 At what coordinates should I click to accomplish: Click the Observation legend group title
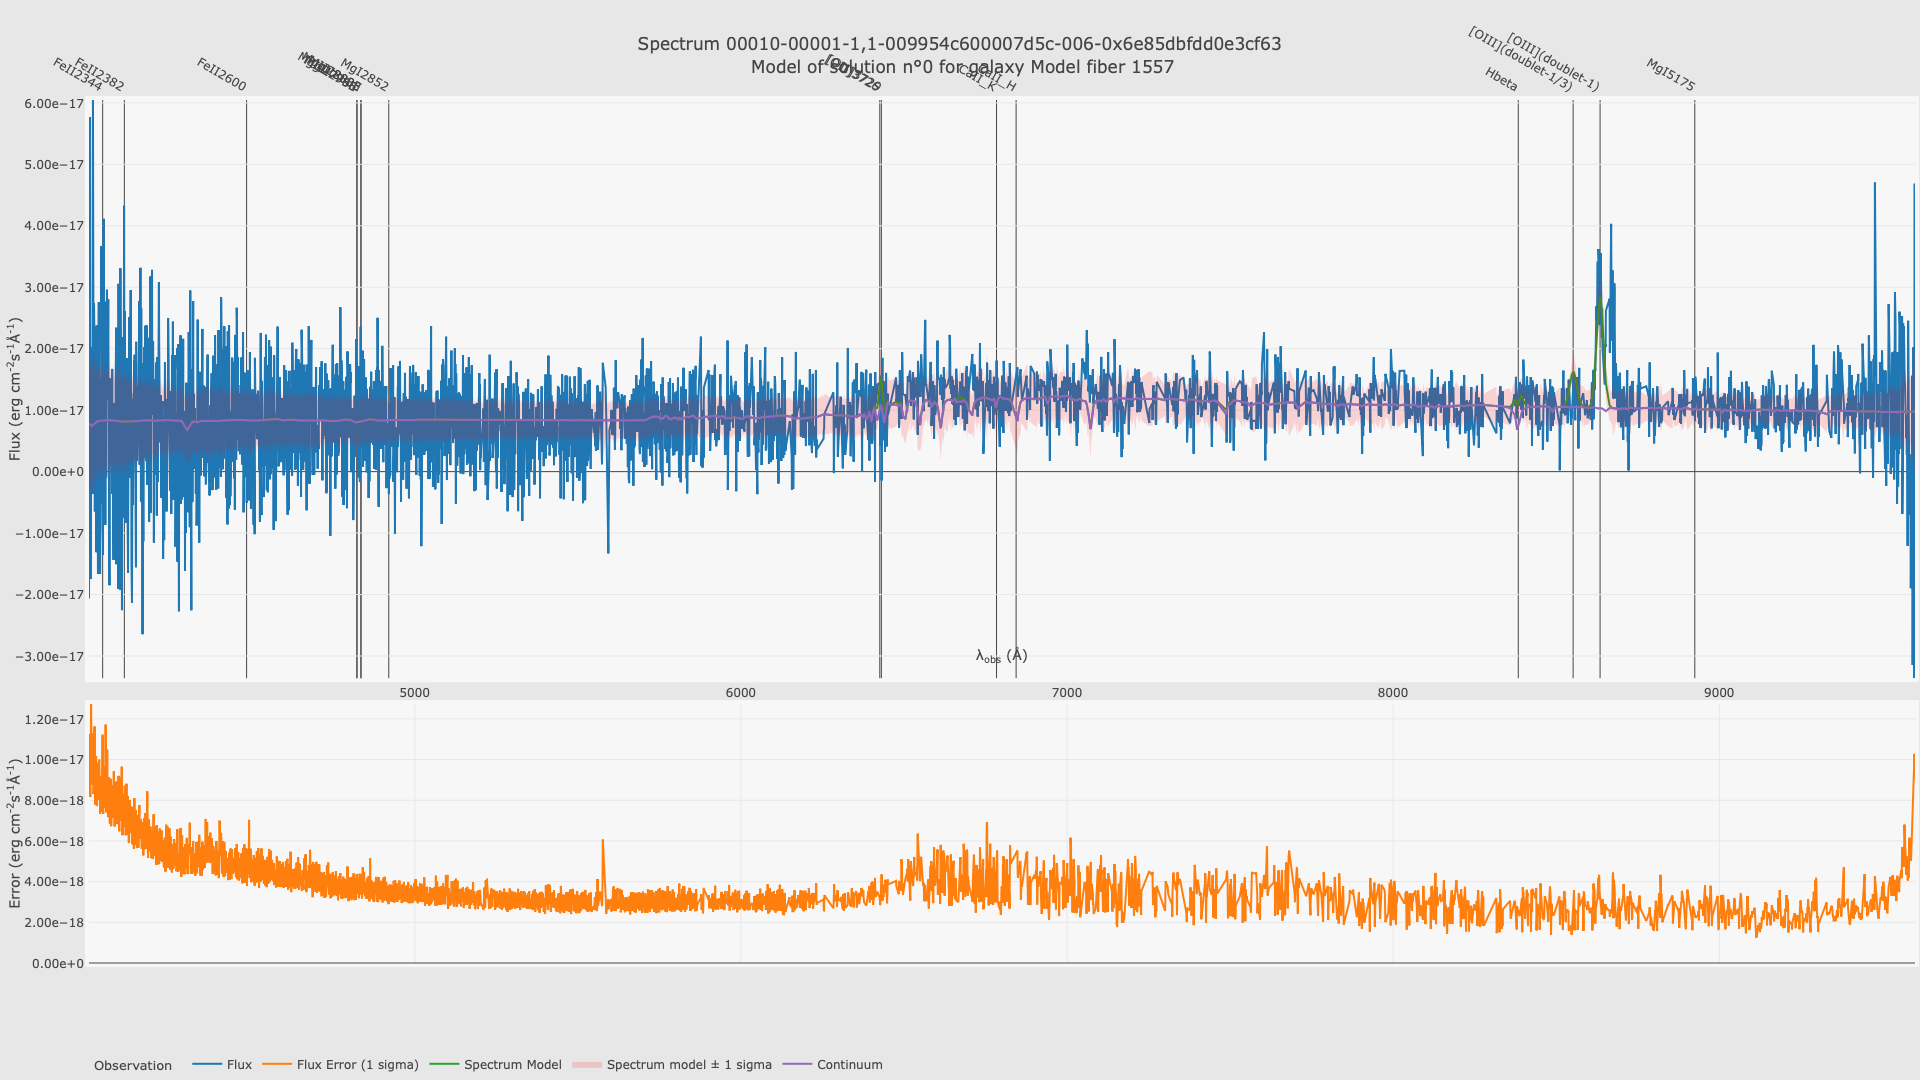point(133,1066)
